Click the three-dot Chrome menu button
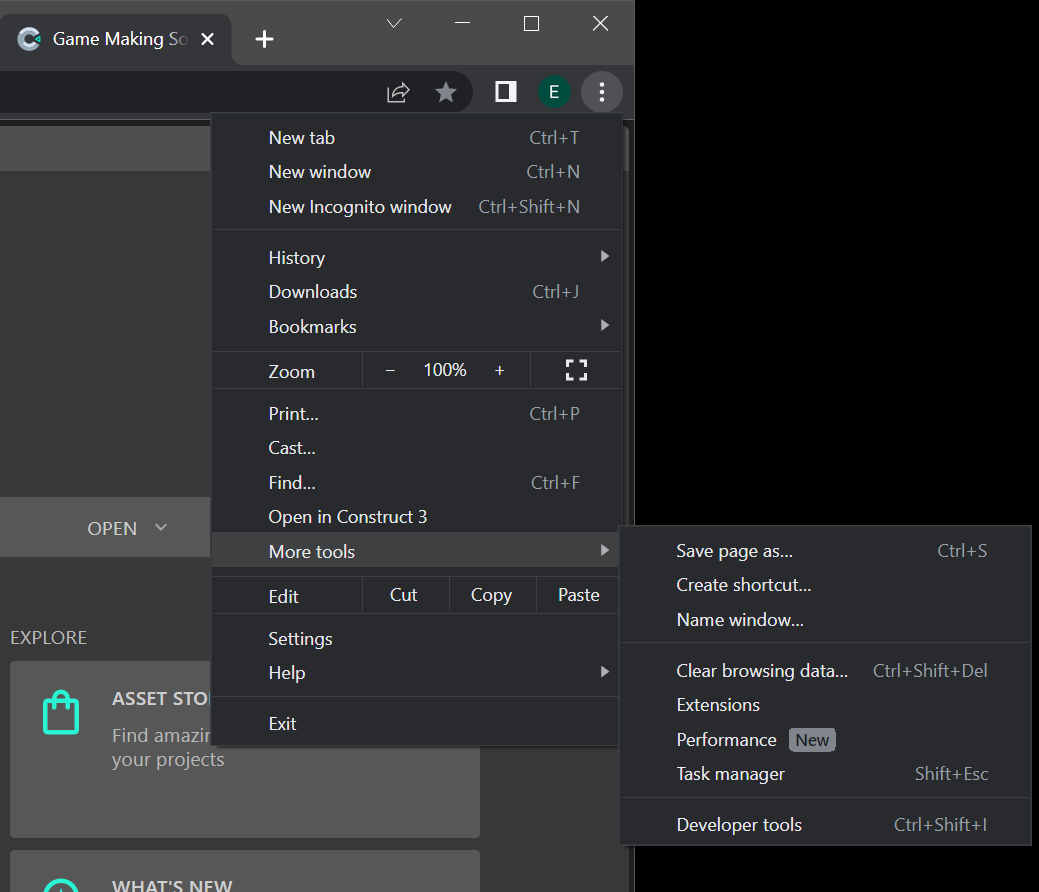1039x892 pixels. tap(602, 91)
